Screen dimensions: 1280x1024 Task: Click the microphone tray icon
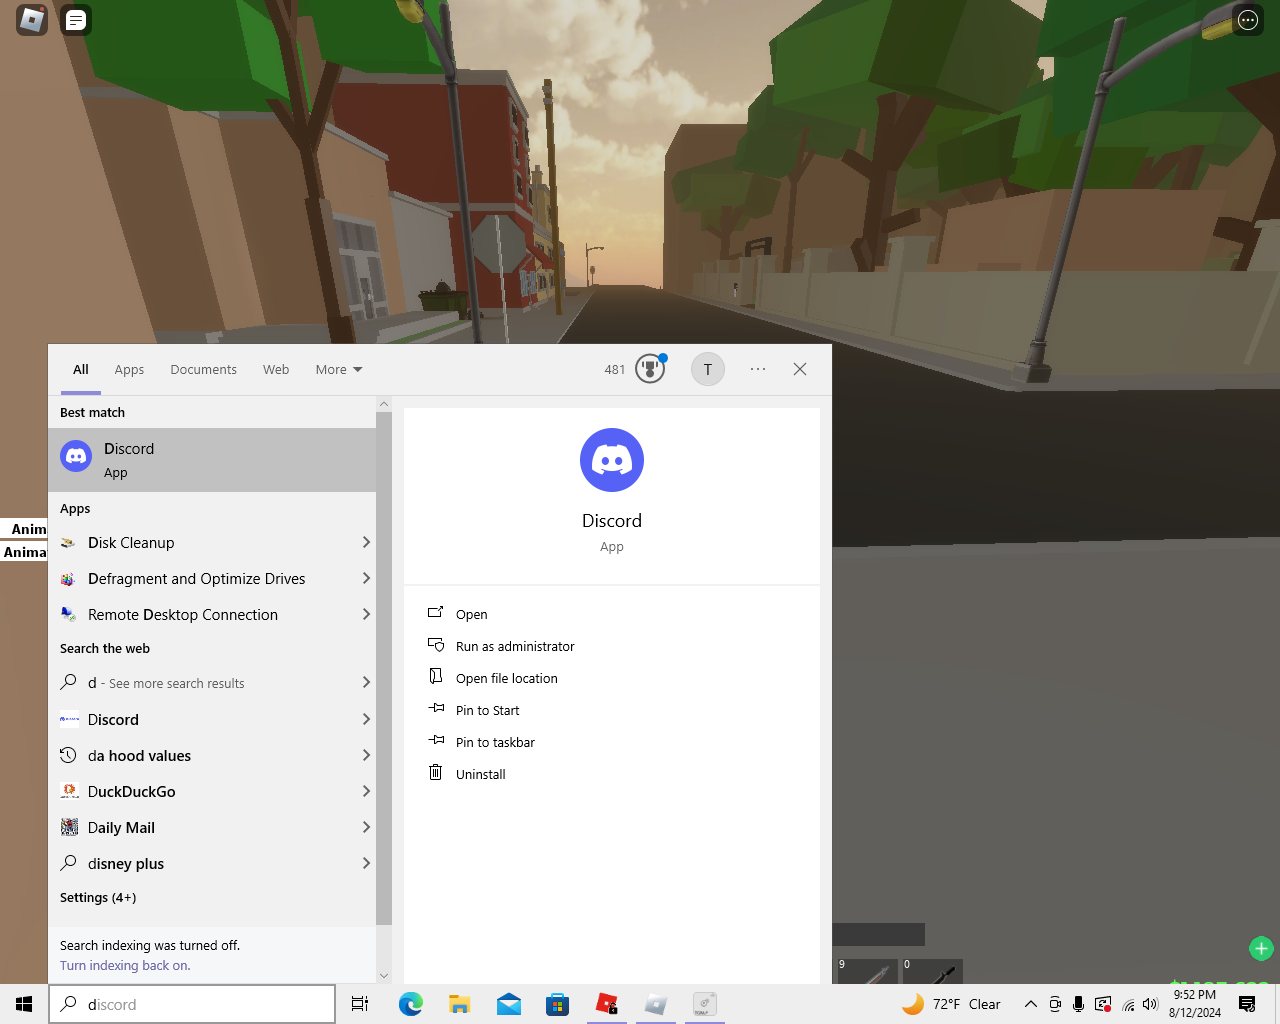pos(1078,1004)
